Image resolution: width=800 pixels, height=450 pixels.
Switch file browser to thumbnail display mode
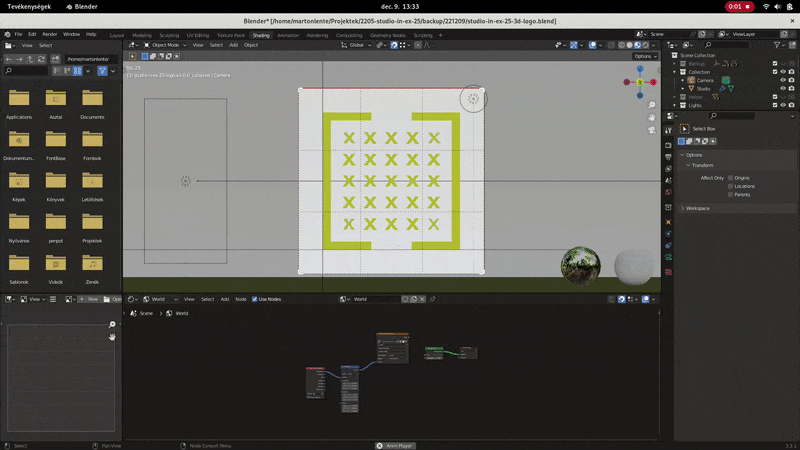coord(78,71)
